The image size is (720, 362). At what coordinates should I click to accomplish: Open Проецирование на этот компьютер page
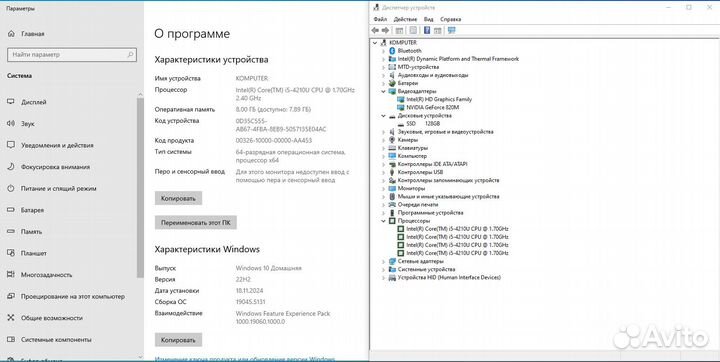pos(73,296)
